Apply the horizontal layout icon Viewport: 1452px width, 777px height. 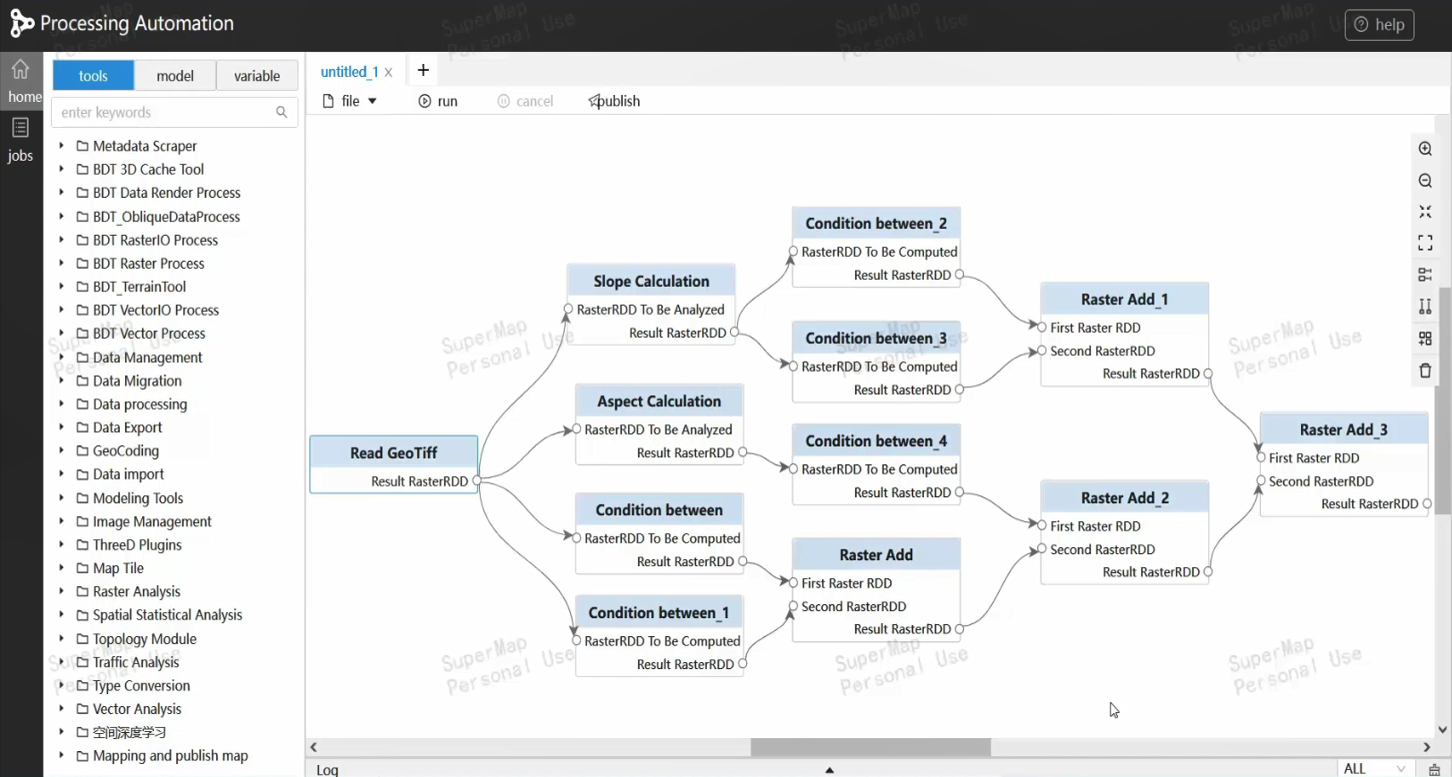1425,275
